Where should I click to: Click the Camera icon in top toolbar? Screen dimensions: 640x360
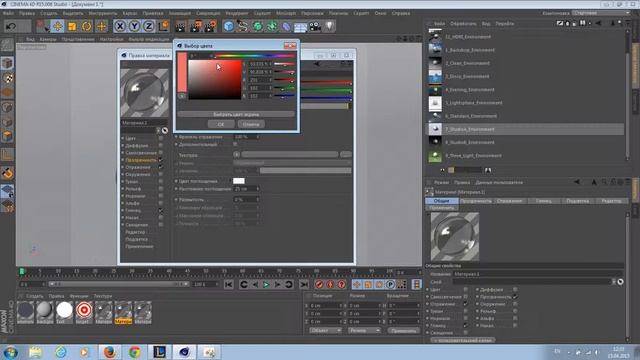pyautogui.click(x=315, y=27)
